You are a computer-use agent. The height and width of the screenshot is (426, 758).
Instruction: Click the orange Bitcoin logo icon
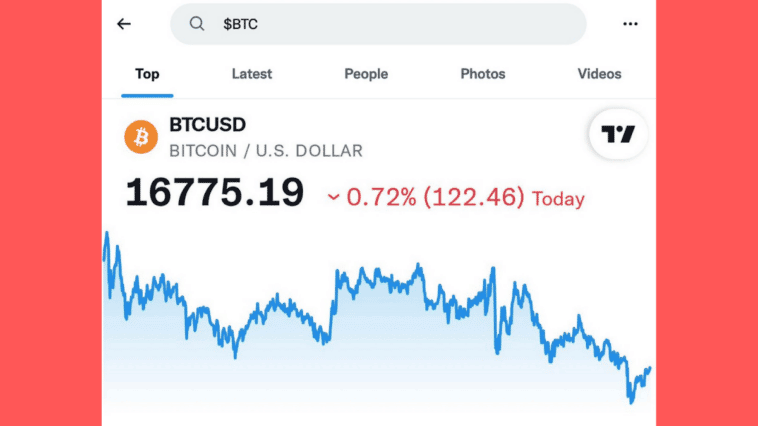point(141,136)
